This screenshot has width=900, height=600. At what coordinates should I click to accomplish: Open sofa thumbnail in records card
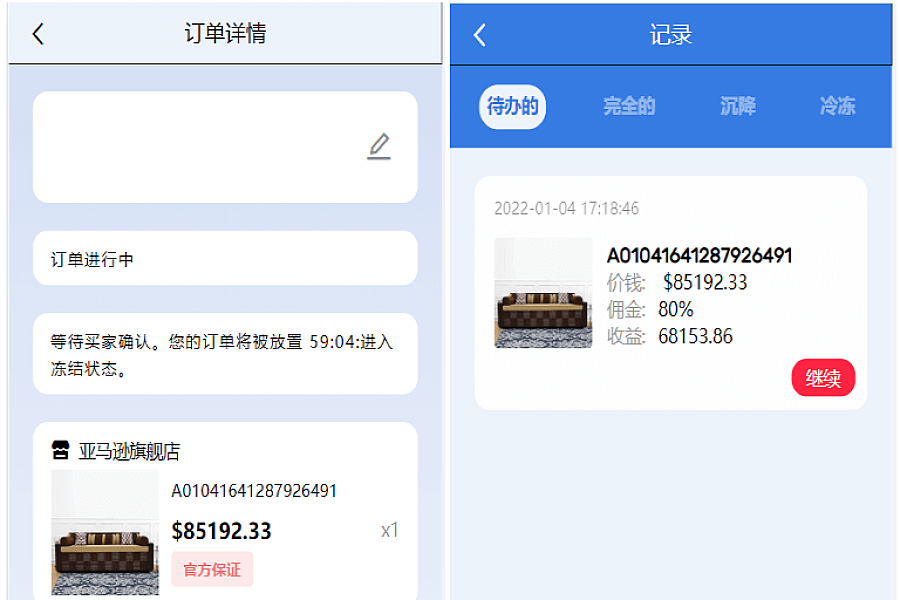[x=543, y=293]
